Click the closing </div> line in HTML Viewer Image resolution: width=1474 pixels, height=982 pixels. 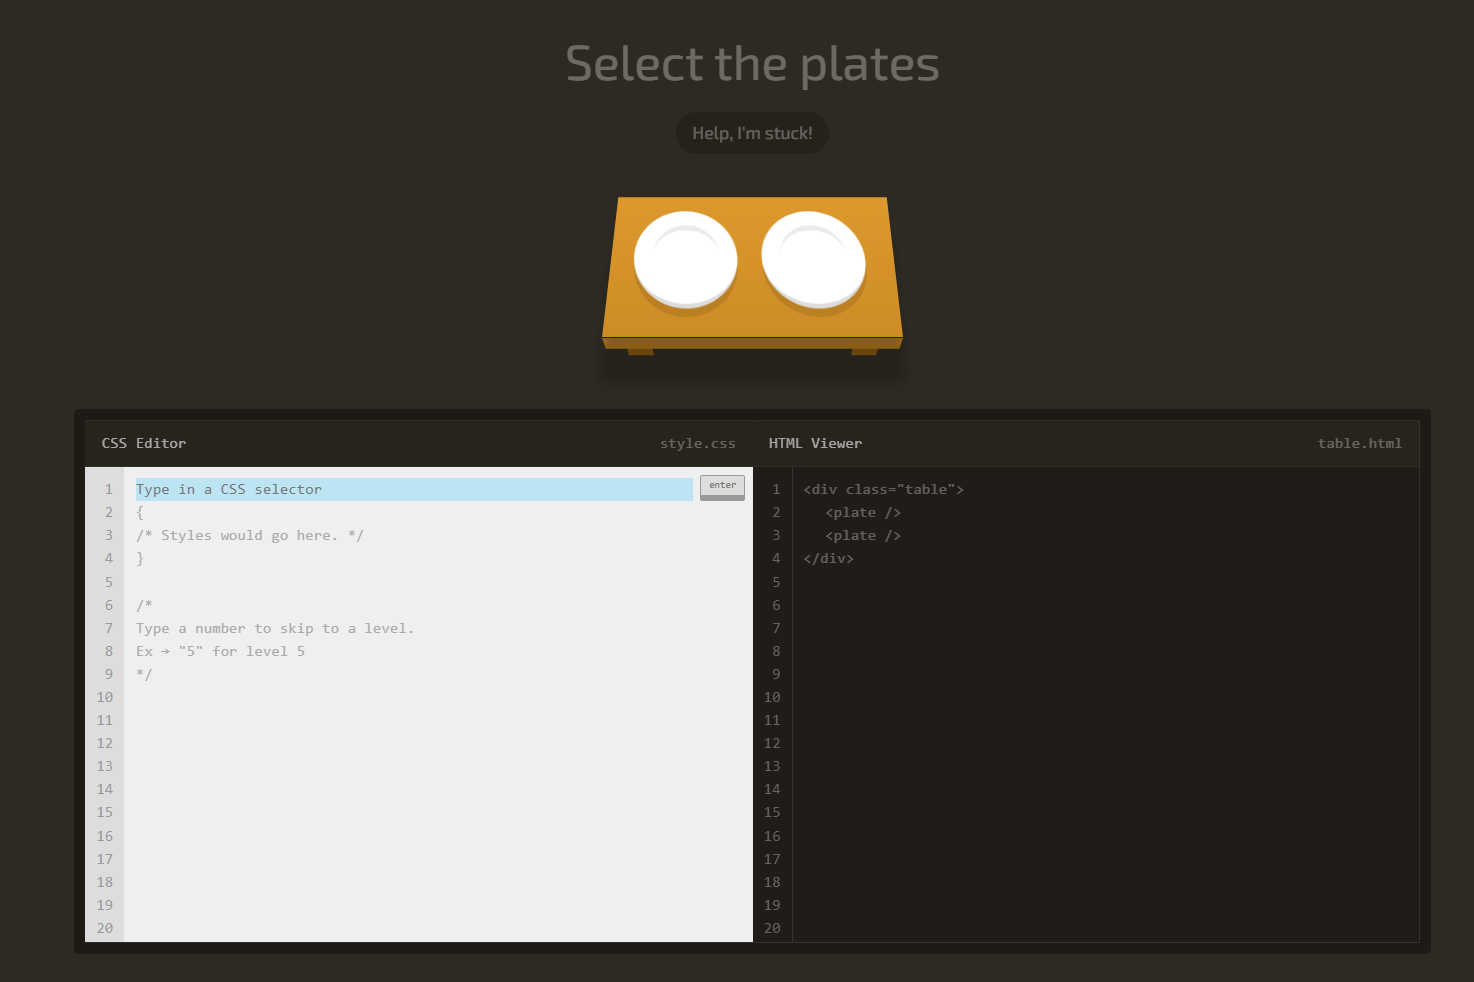[x=828, y=558]
